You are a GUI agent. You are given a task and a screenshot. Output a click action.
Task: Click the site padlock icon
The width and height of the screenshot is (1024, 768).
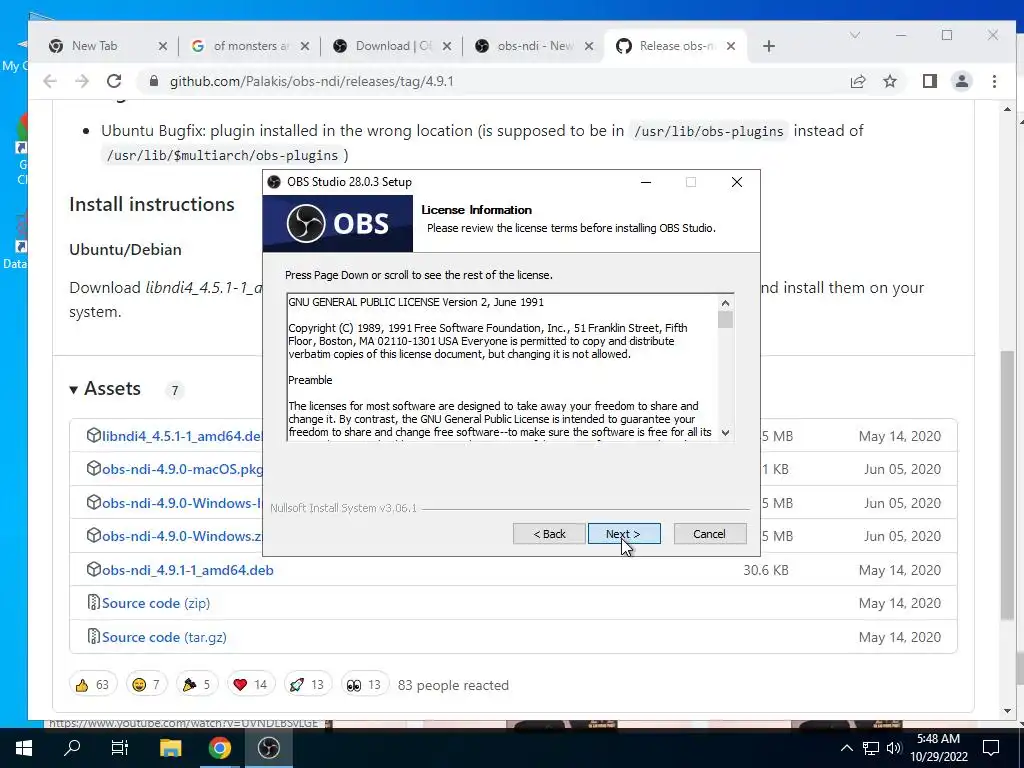153,81
